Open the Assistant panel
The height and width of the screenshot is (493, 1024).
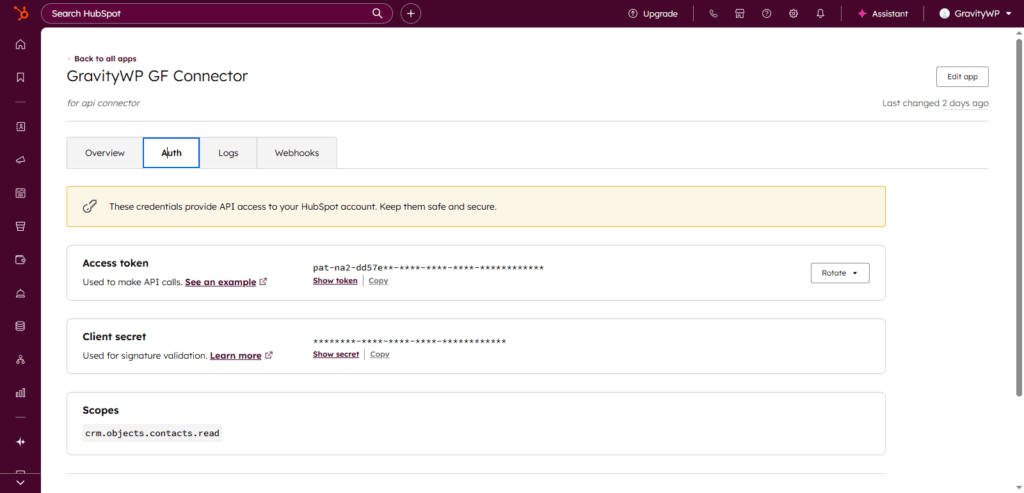point(882,14)
